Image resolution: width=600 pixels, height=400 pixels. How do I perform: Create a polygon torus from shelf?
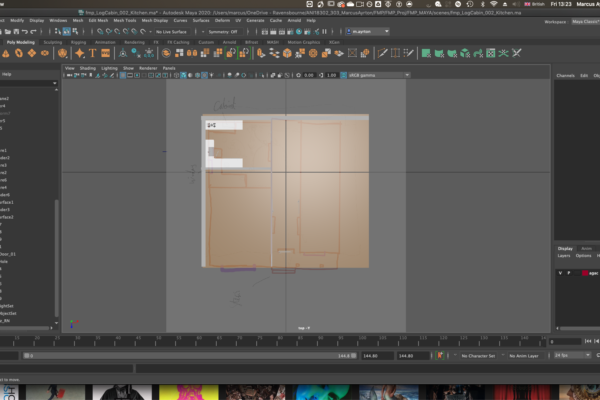19,53
